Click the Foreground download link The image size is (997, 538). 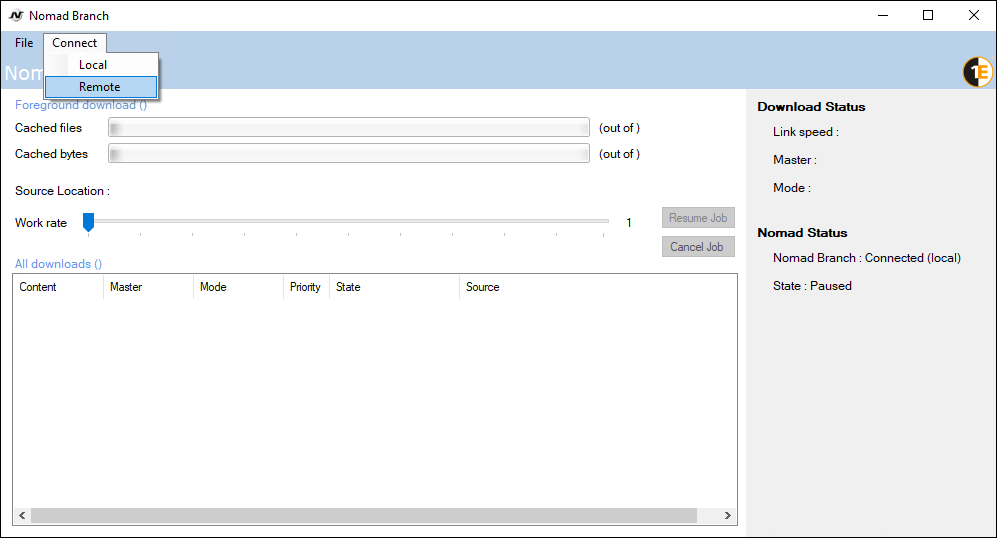pos(80,105)
